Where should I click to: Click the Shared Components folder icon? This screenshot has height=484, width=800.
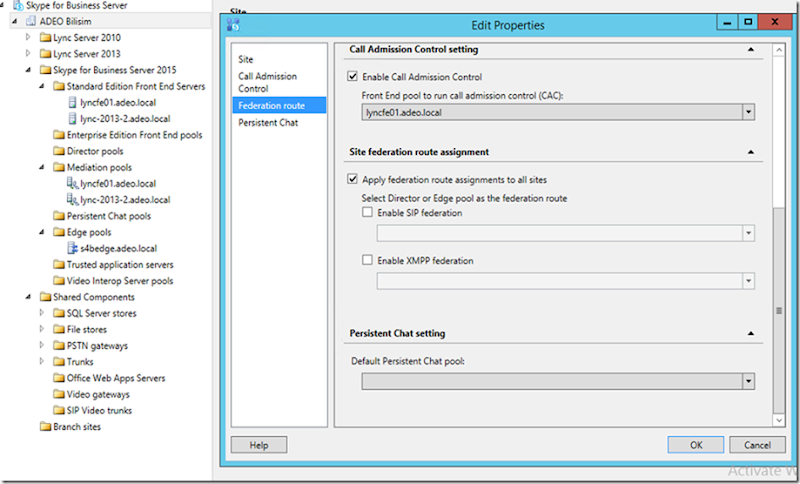click(x=45, y=297)
